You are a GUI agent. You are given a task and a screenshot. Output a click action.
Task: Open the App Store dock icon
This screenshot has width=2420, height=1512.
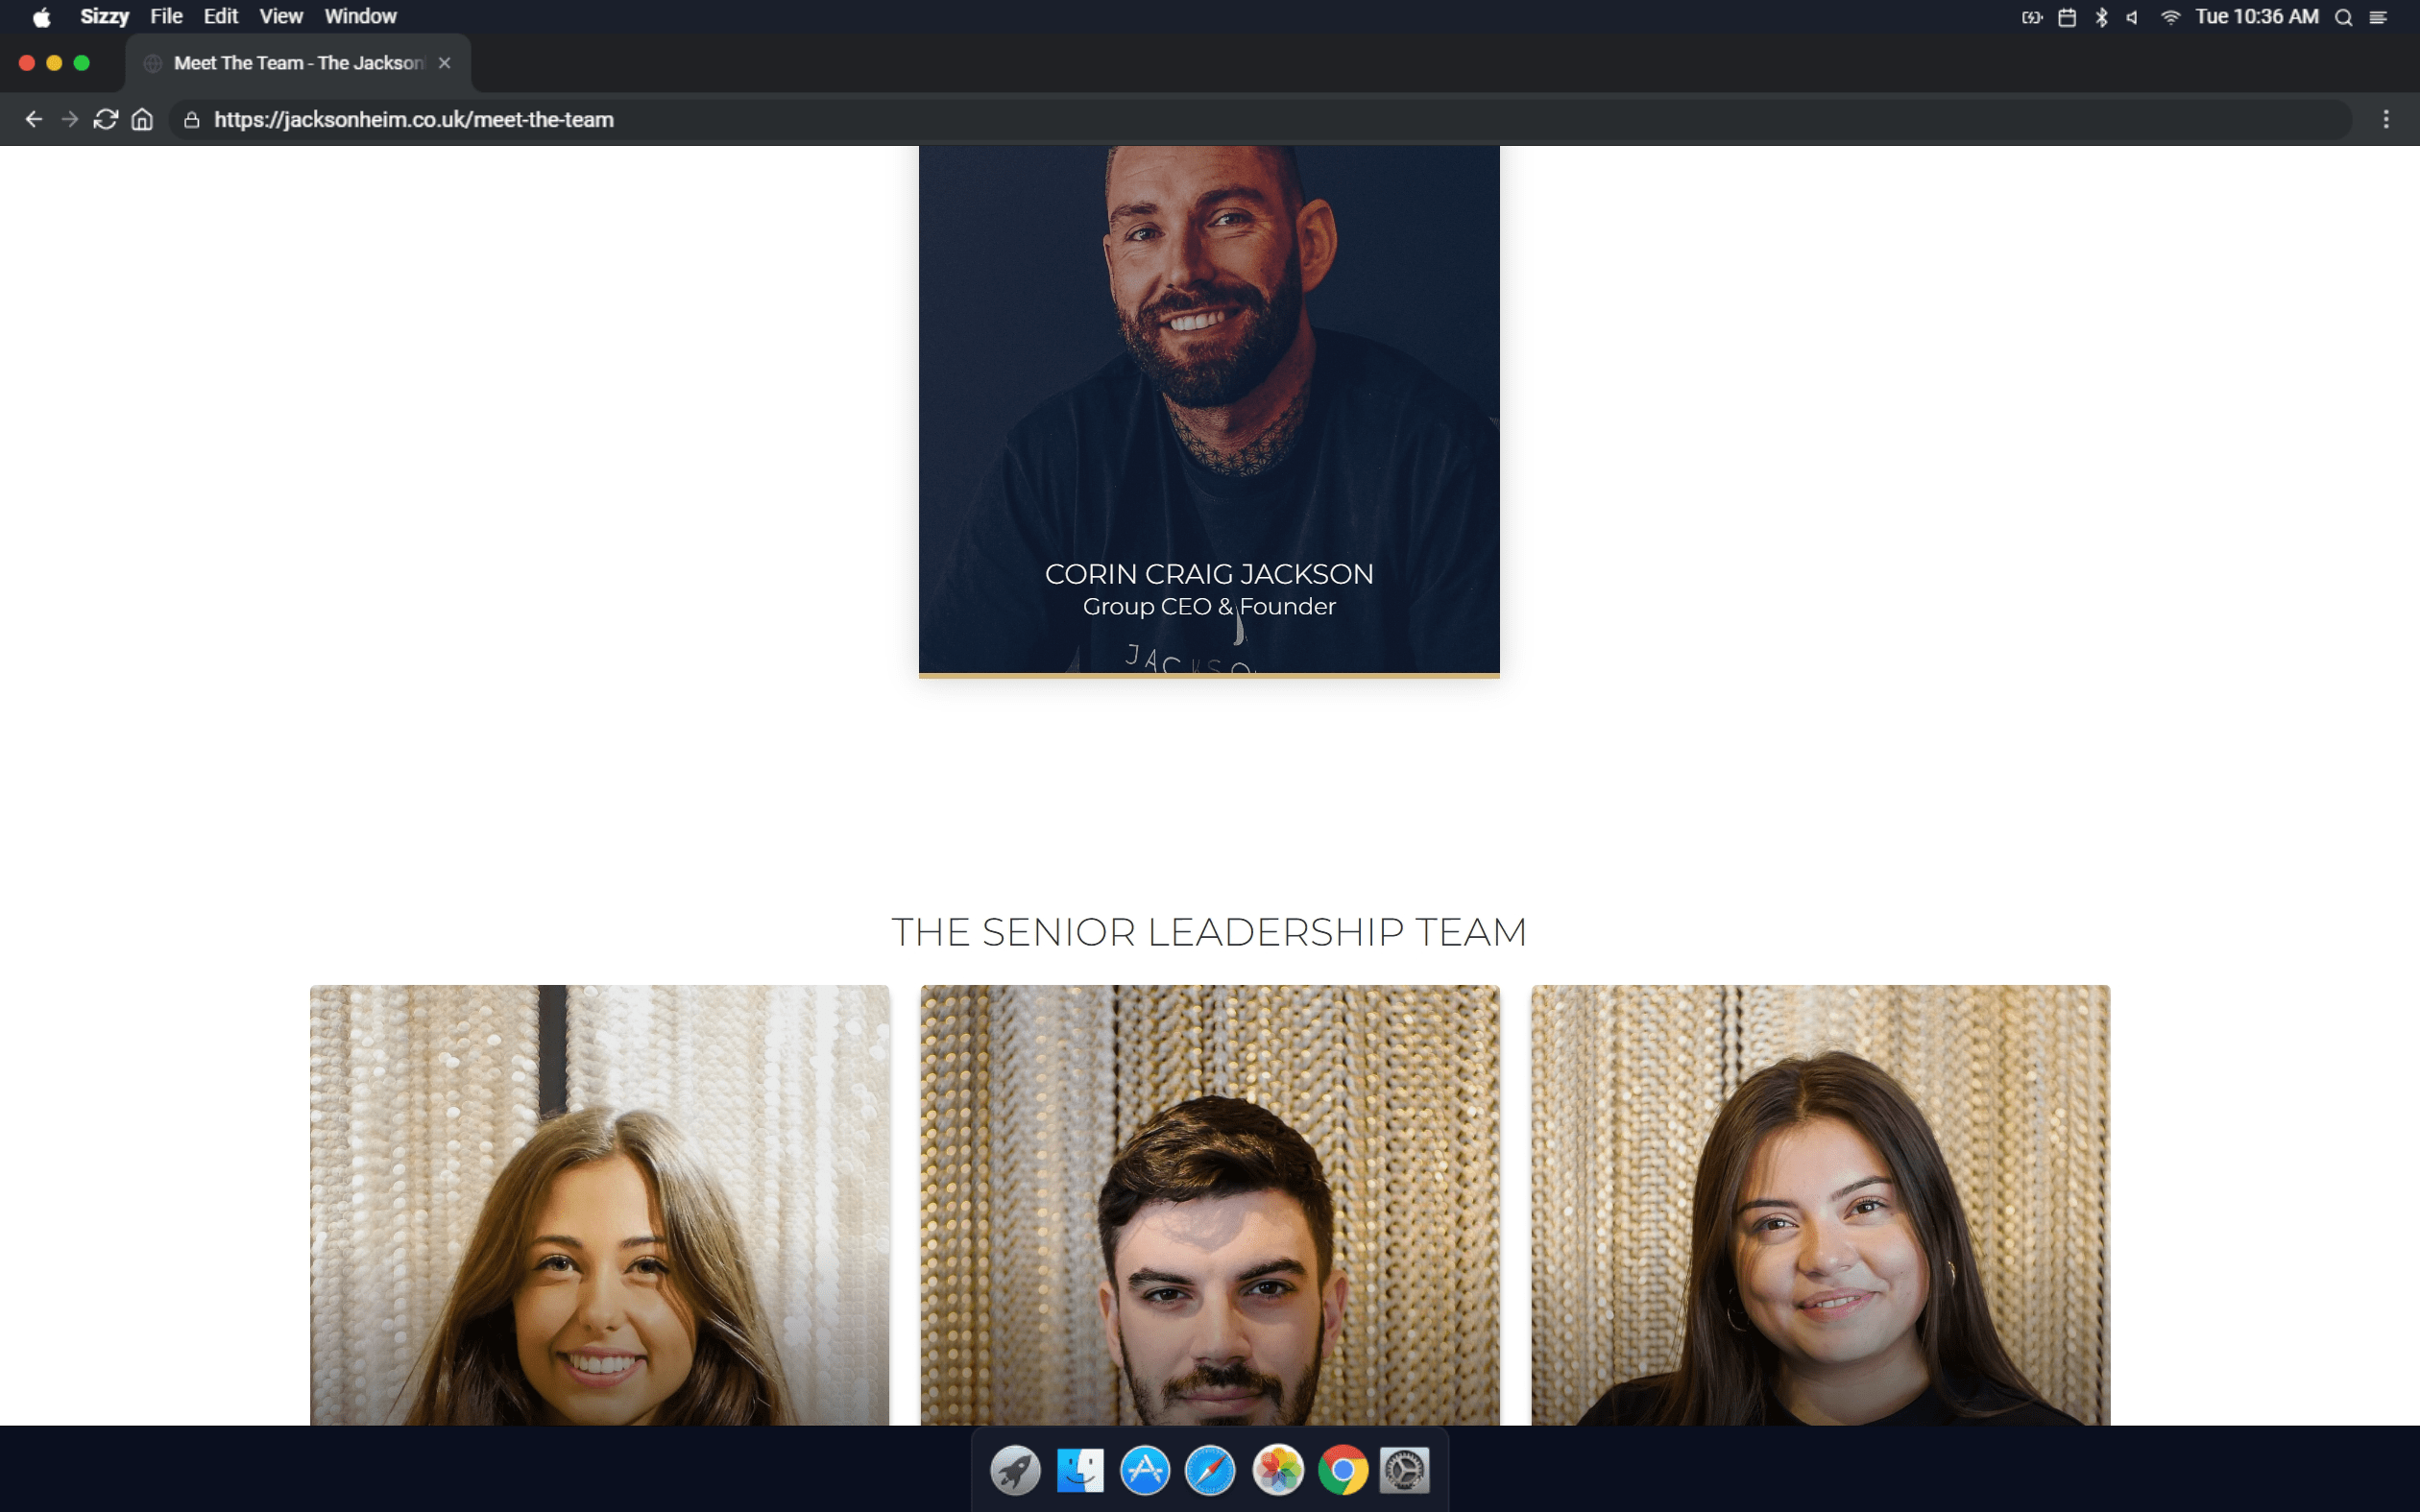[1145, 1471]
